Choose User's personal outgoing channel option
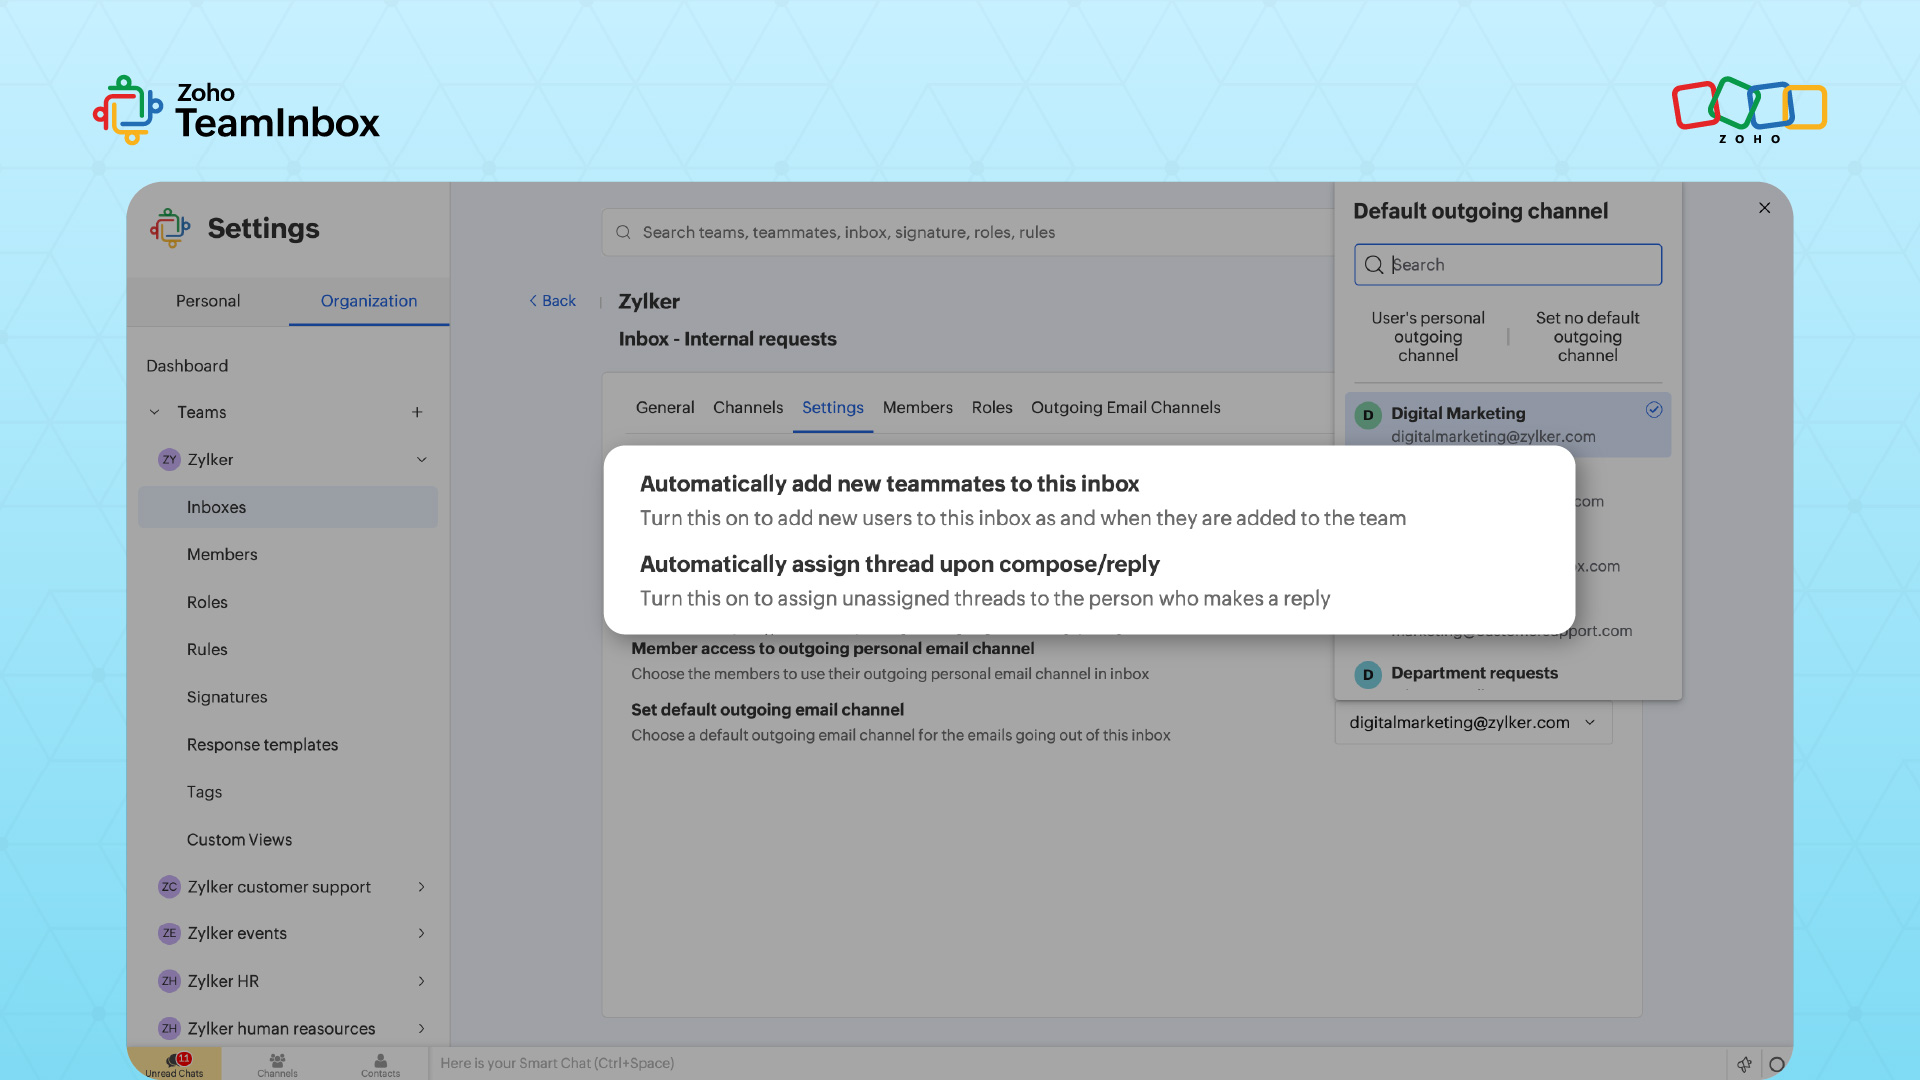 (x=1427, y=336)
